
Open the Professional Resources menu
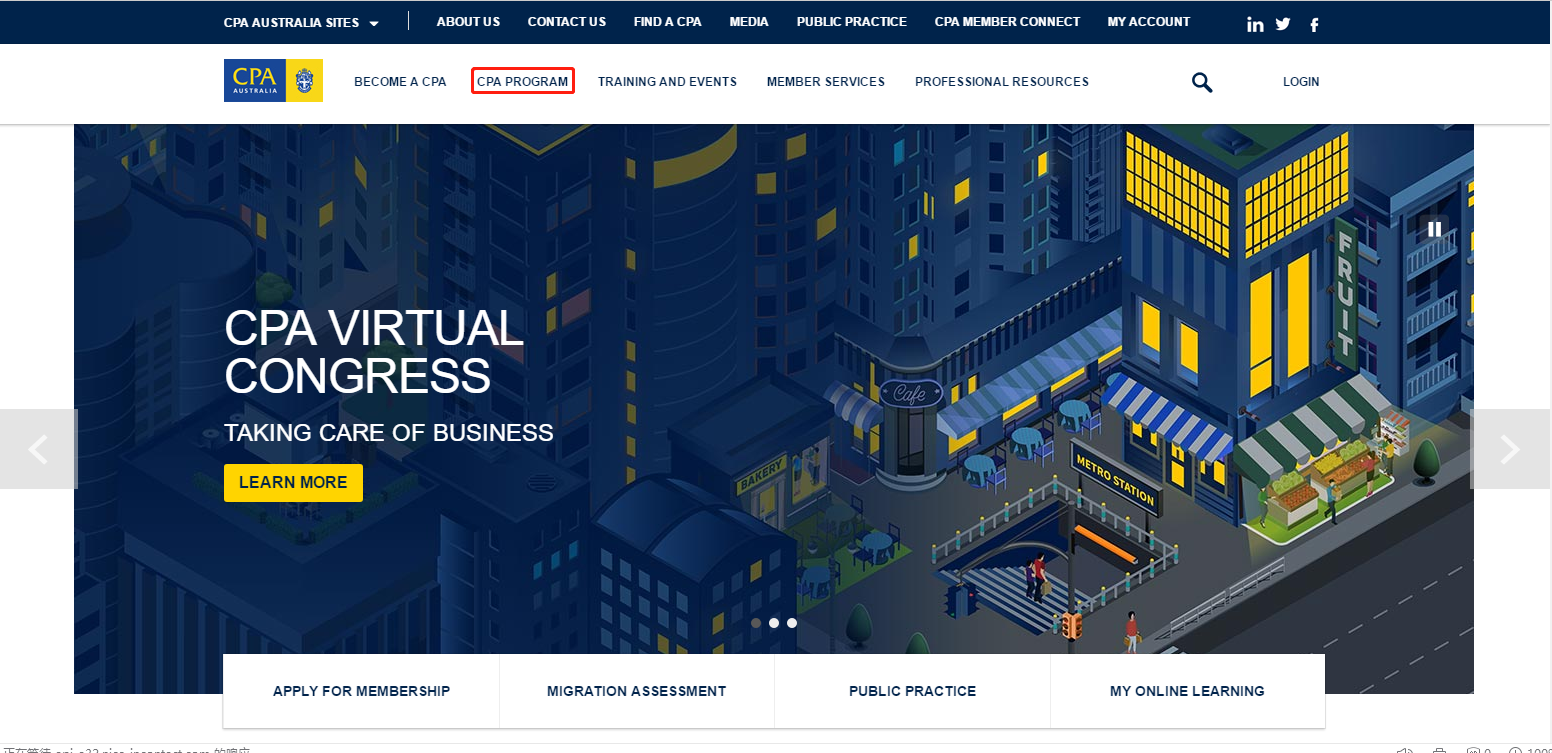pyautogui.click(x=1002, y=82)
